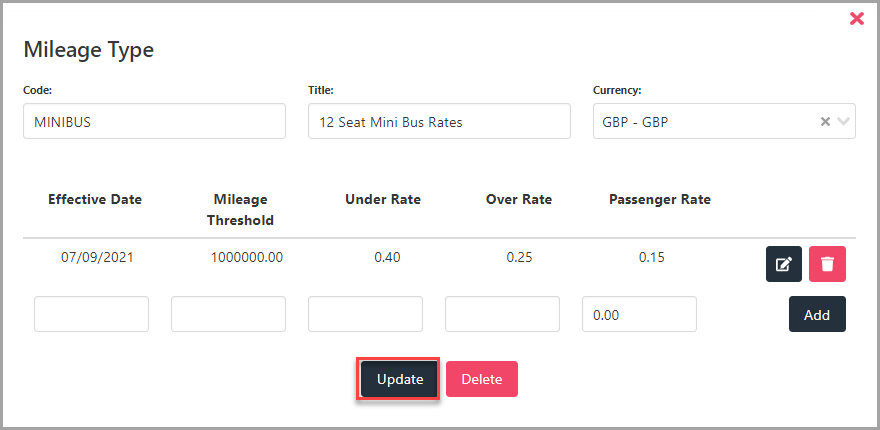Click the pink Delete button
This screenshot has height=430, width=880.
coord(482,379)
